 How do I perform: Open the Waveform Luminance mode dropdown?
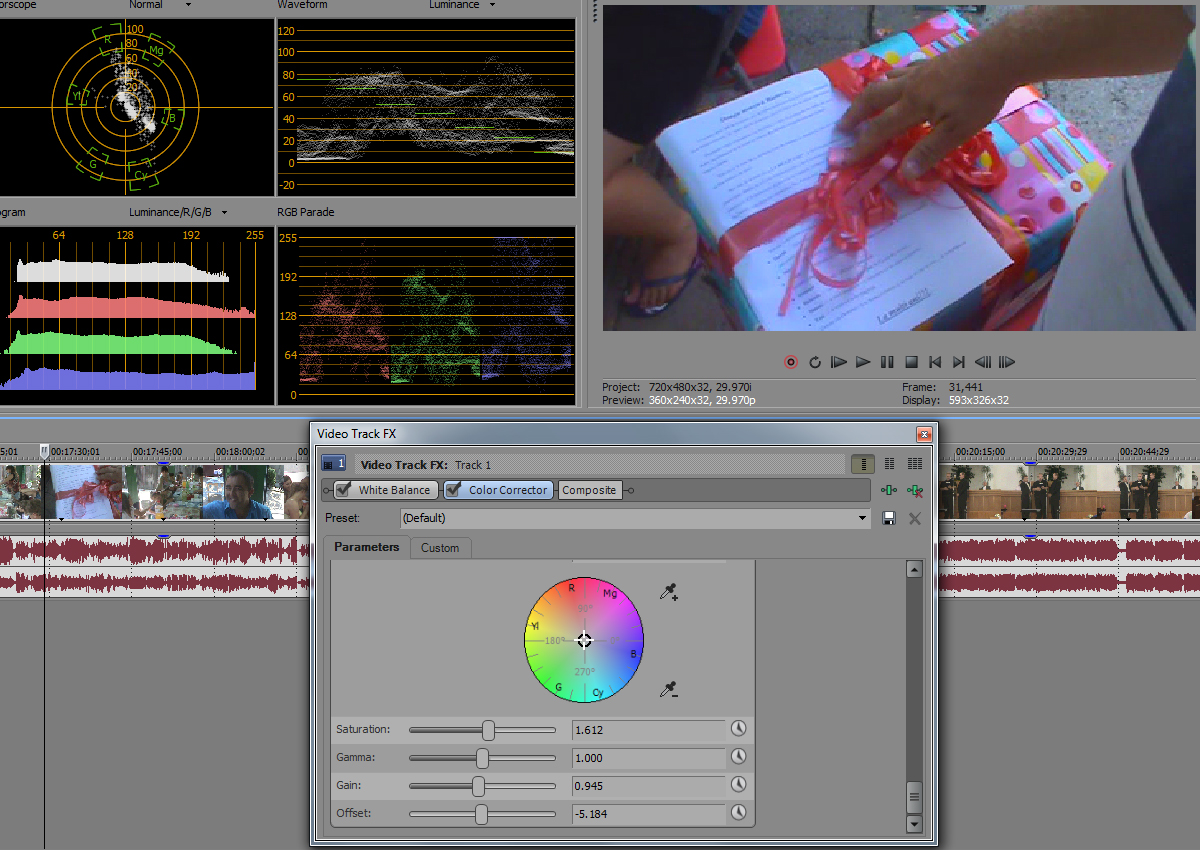tap(462, 5)
